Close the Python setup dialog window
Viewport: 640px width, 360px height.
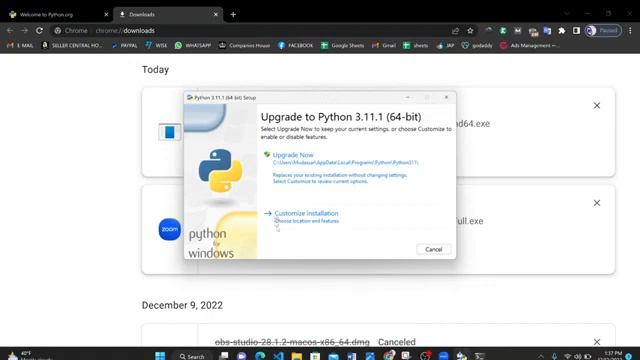coord(446,98)
